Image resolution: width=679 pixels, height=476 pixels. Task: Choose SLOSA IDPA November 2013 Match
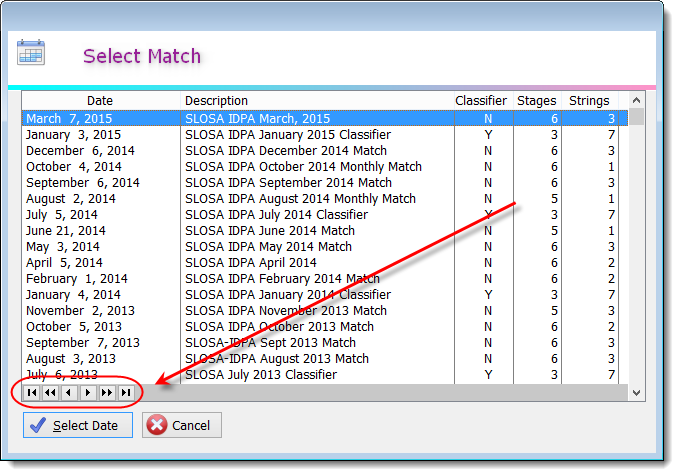[x=286, y=311]
